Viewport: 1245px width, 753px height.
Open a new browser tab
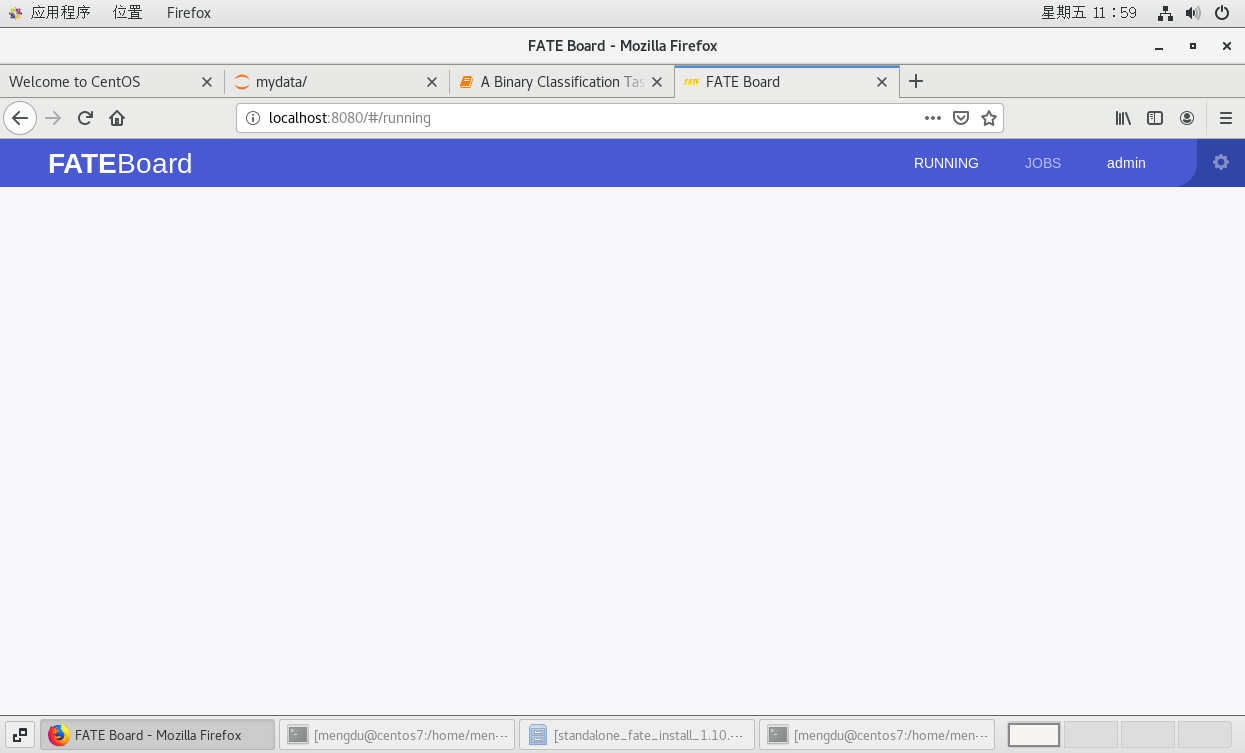tap(916, 82)
